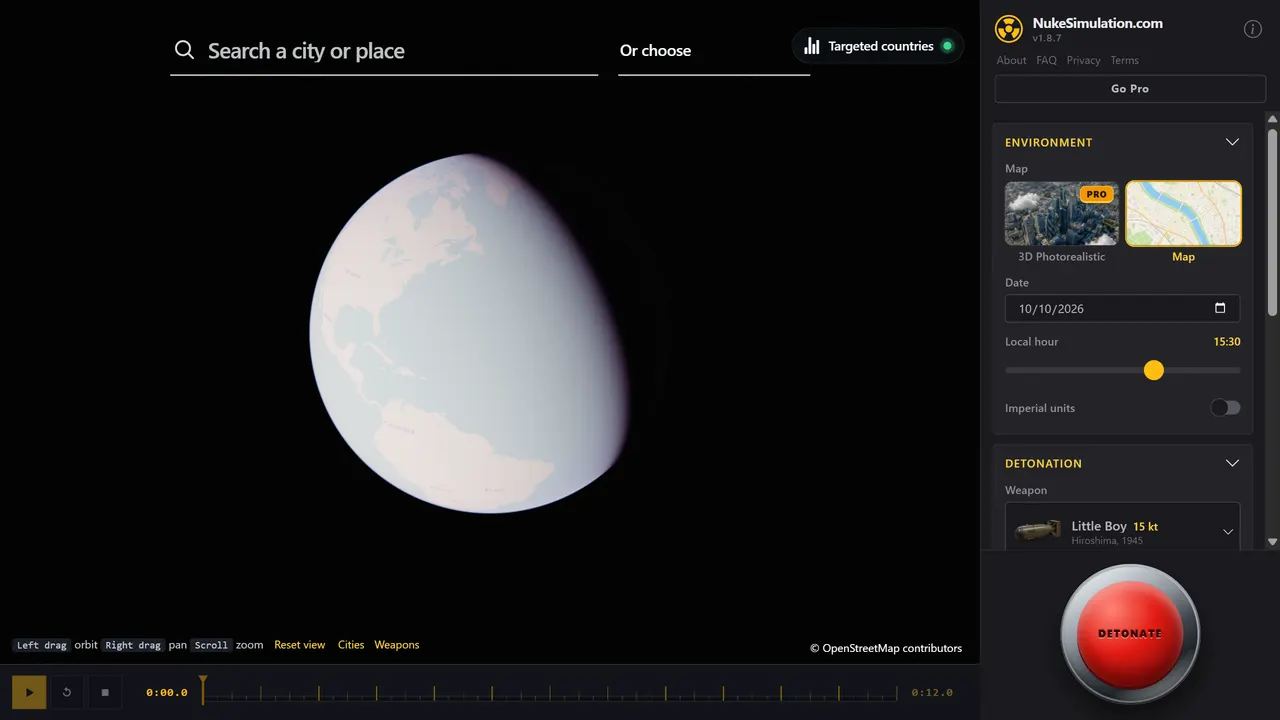Open the info circle icon
The image size is (1280, 720).
click(x=1252, y=29)
